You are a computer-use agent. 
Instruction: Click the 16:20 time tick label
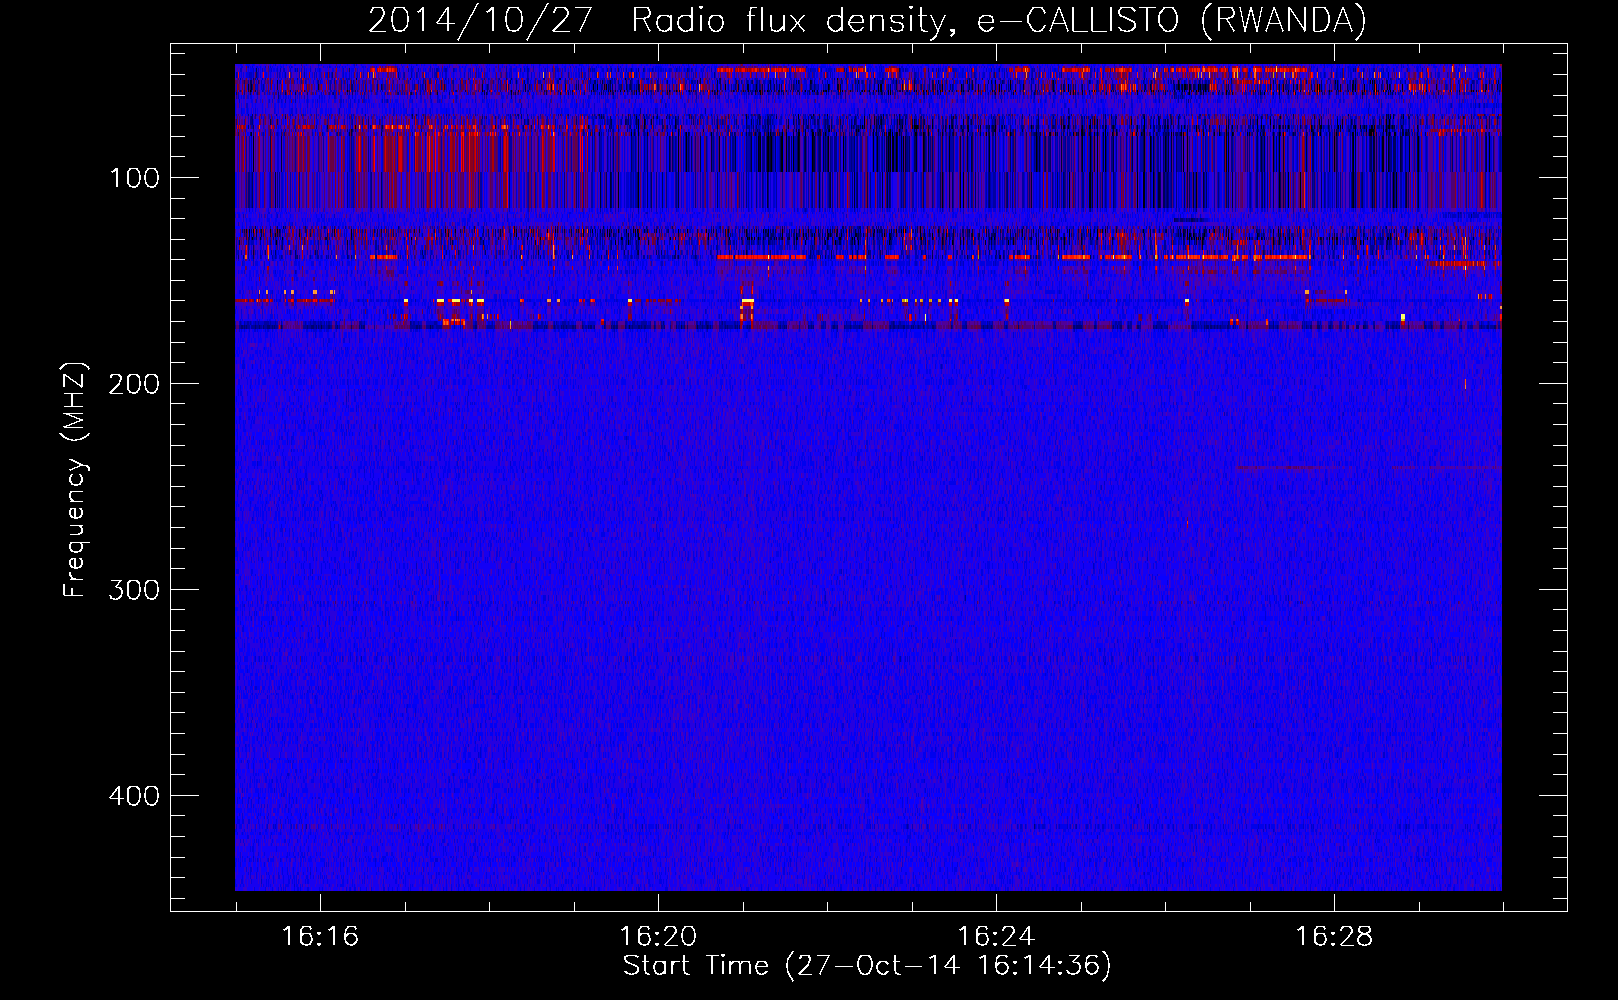tap(658, 937)
